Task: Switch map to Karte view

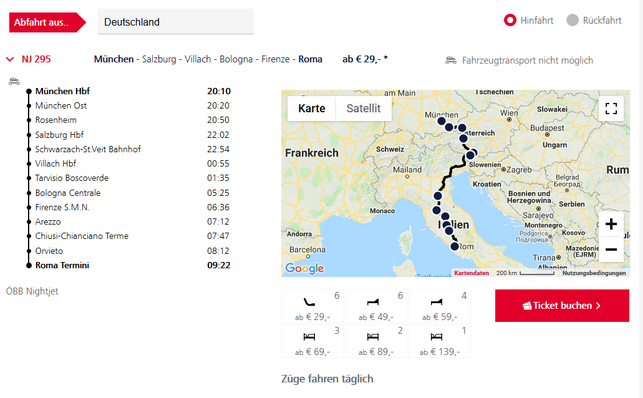Action: coord(312,108)
